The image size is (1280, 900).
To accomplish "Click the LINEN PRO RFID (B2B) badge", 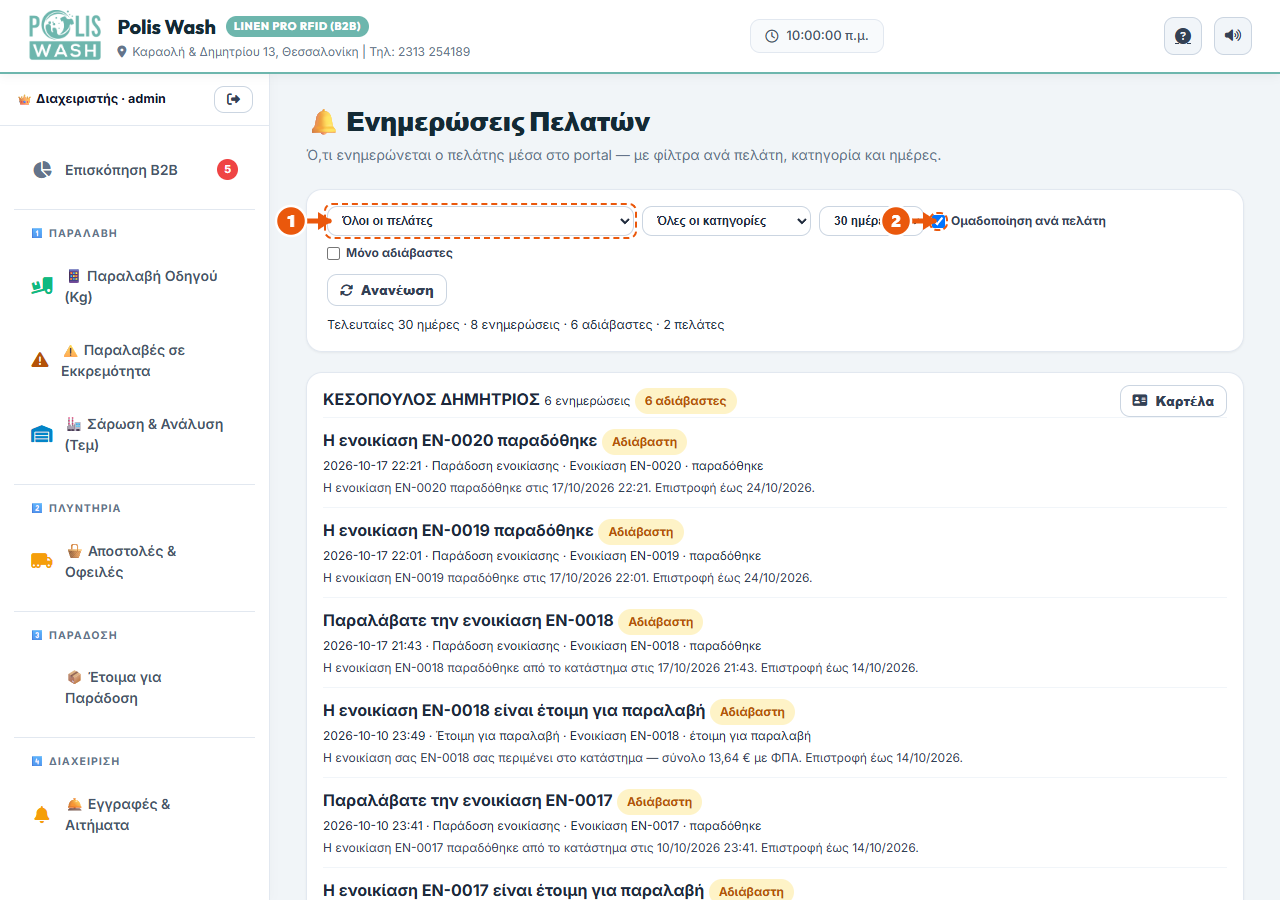I will (297, 26).
